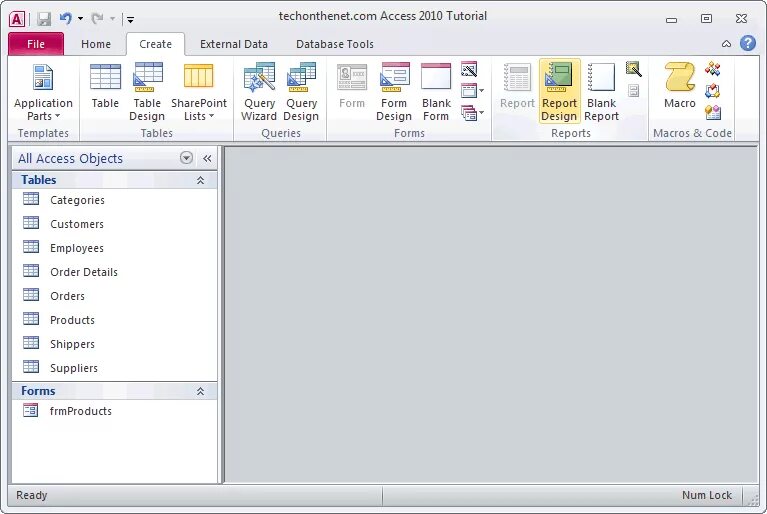
Task: Minimize the Access window
Action: click(x=672, y=20)
